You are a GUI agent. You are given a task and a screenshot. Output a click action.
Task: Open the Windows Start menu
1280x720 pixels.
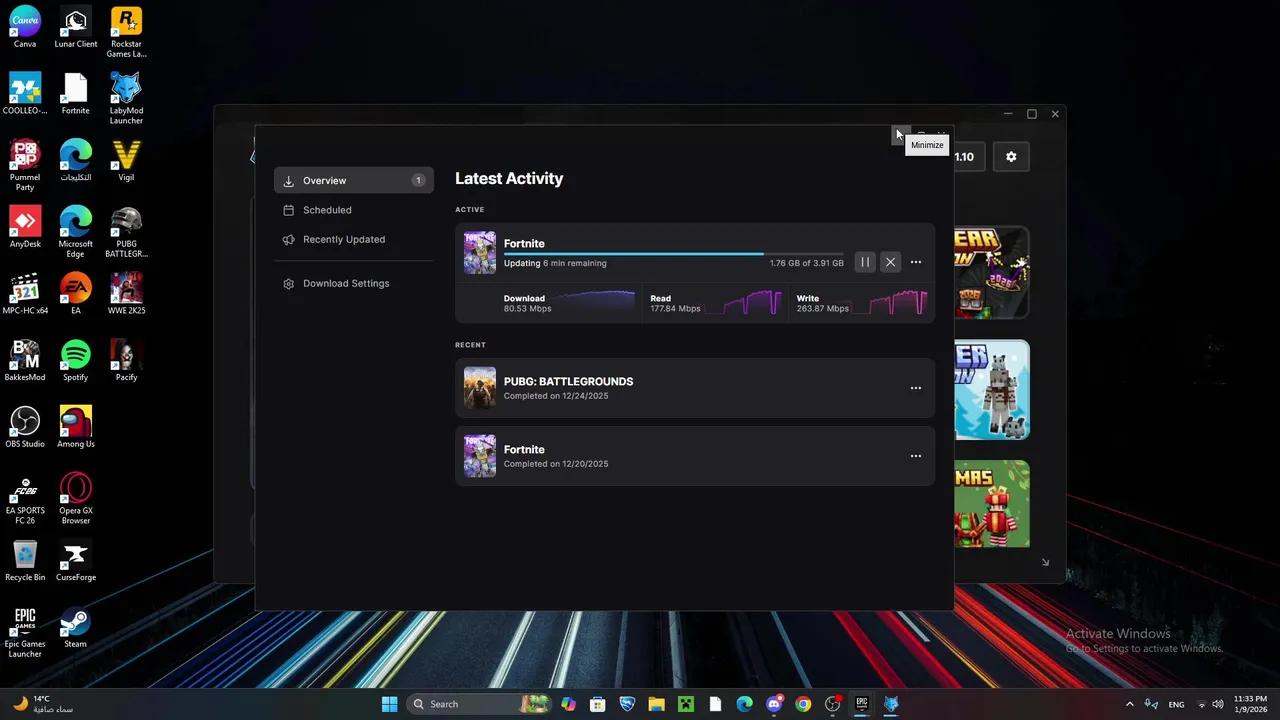point(389,704)
